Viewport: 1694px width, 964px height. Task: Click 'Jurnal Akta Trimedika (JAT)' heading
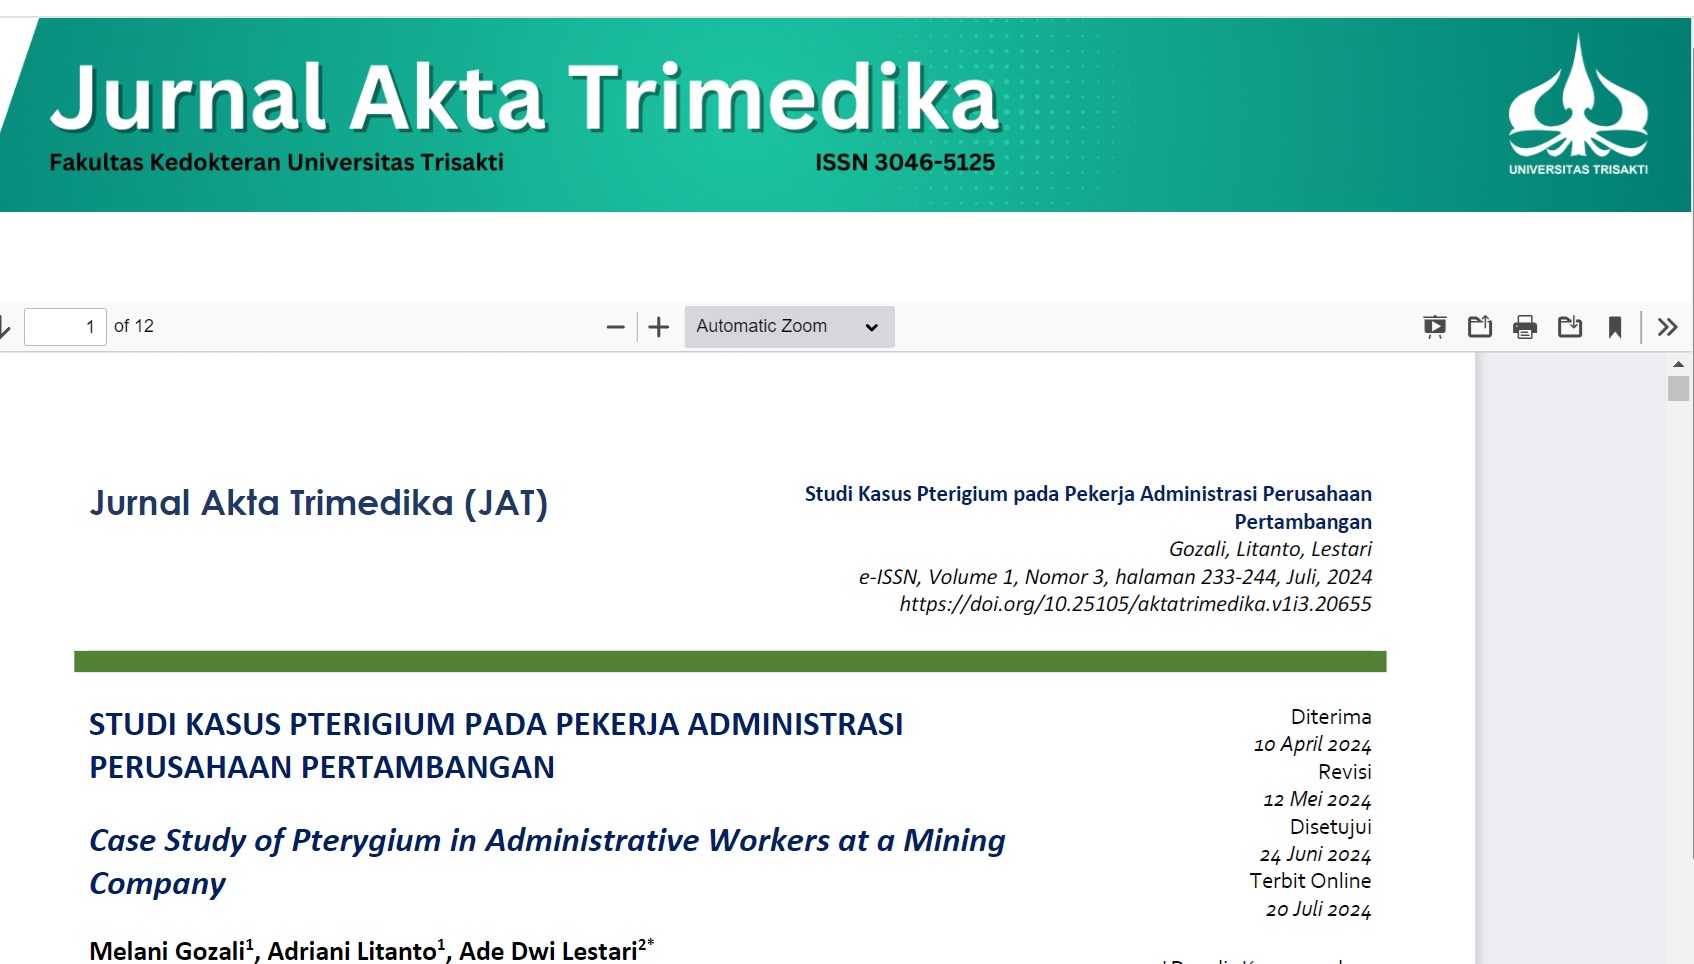[x=319, y=503]
